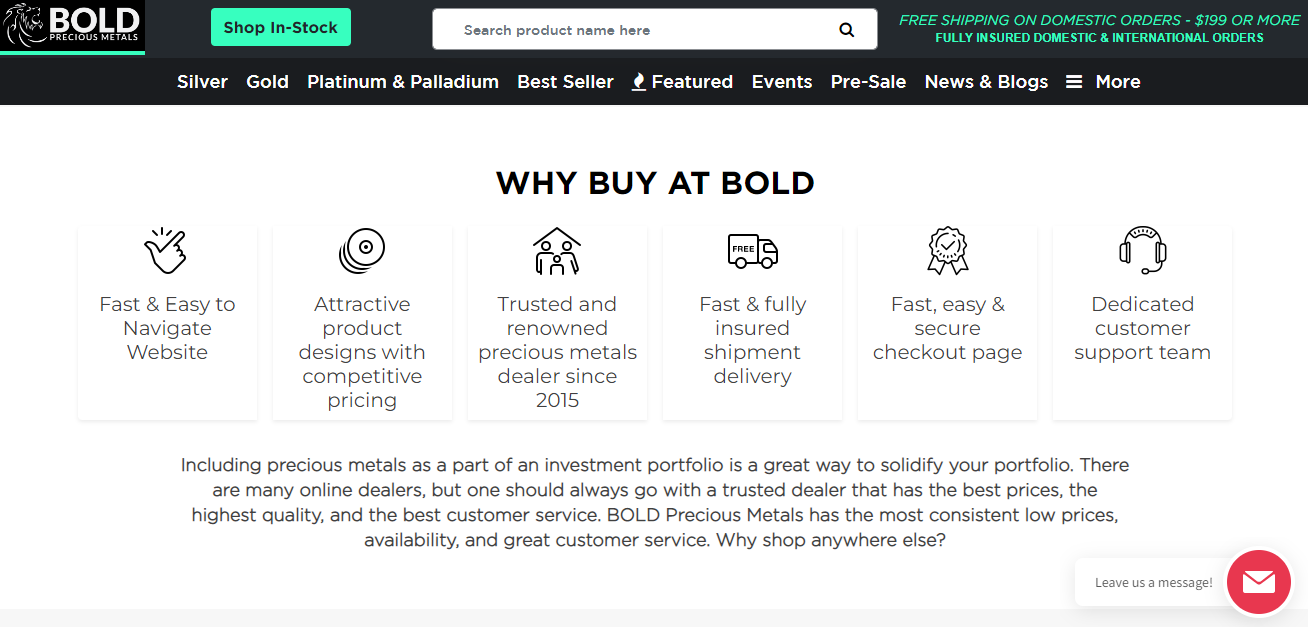The width and height of the screenshot is (1308, 627).
Task: Open the Gold menu
Action: (x=267, y=82)
